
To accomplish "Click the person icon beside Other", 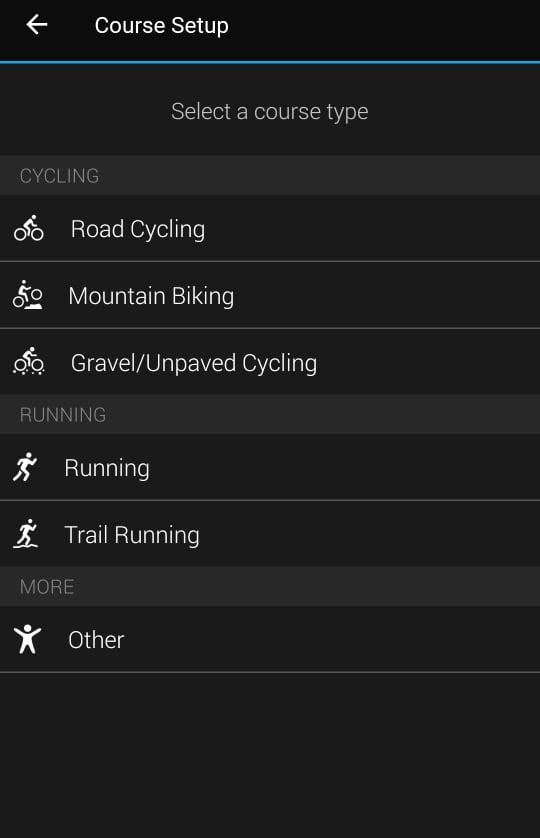I will click(x=27, y=639).
